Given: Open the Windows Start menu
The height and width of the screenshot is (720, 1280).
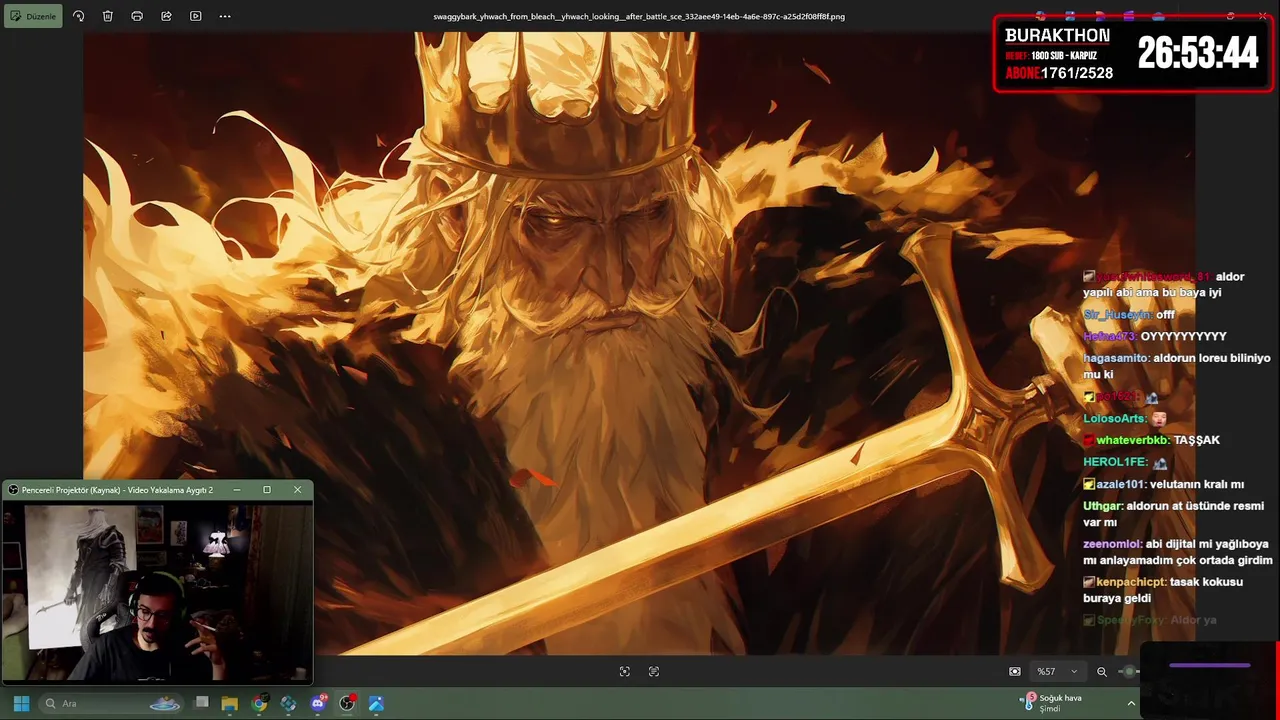Looking at the screenshot, I should 21,703.
